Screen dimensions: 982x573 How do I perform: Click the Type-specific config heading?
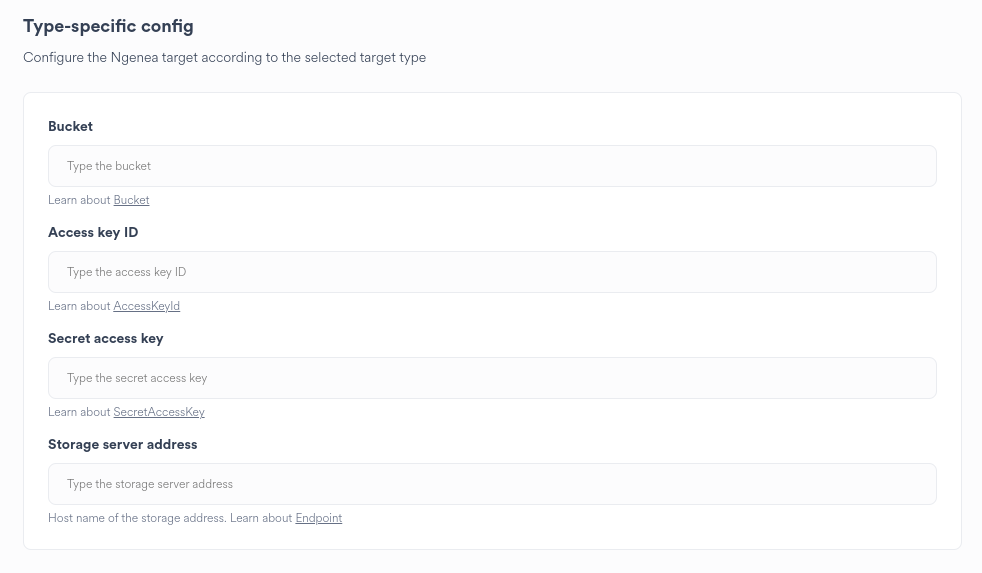(108, 26)
